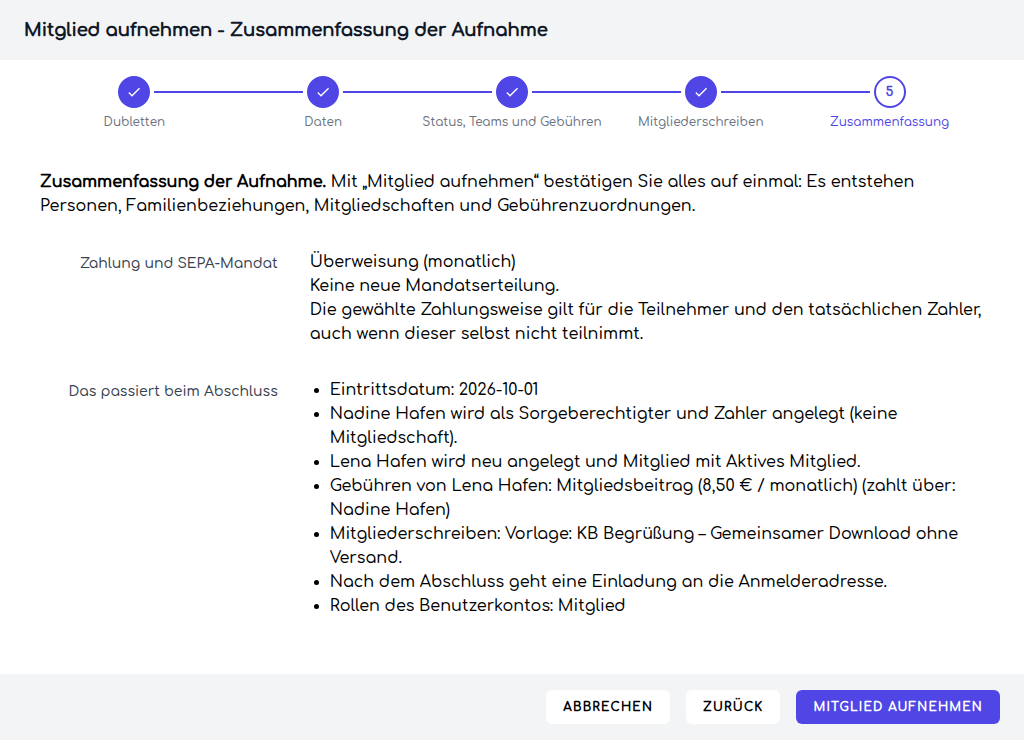Viewport: 1024px width, 740px height.
Task: Go to the Dubletten step label
Action: (134, 121)
